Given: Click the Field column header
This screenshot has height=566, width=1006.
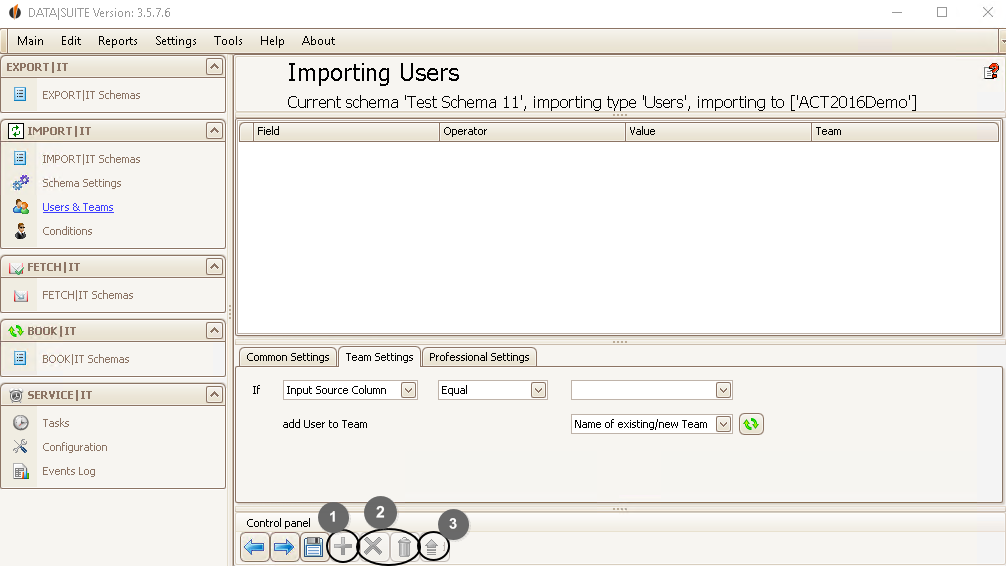Looking at the screenshot, I should click(346, 131).
